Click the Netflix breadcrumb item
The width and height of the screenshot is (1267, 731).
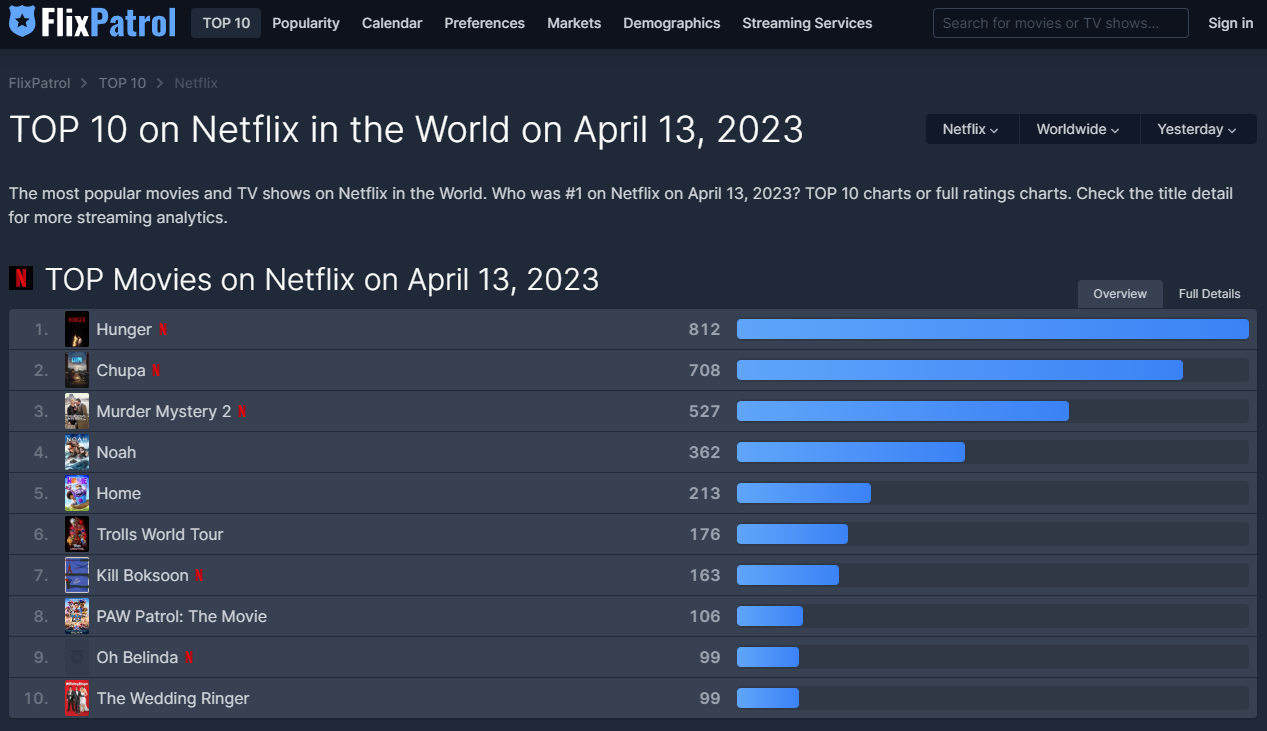[196, 83]
